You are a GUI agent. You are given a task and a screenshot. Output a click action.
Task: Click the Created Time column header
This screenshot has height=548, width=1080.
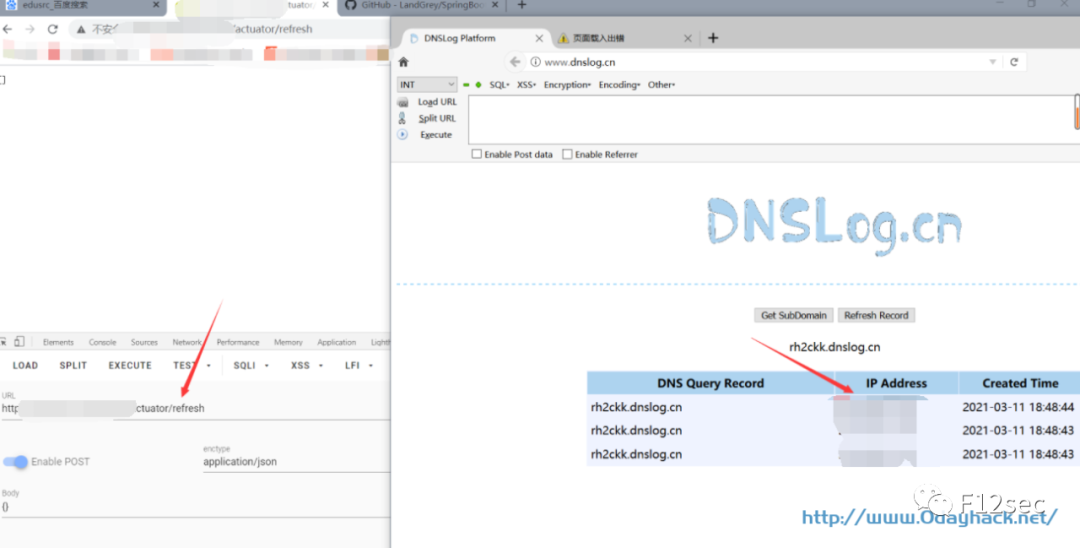point(1020,383)
